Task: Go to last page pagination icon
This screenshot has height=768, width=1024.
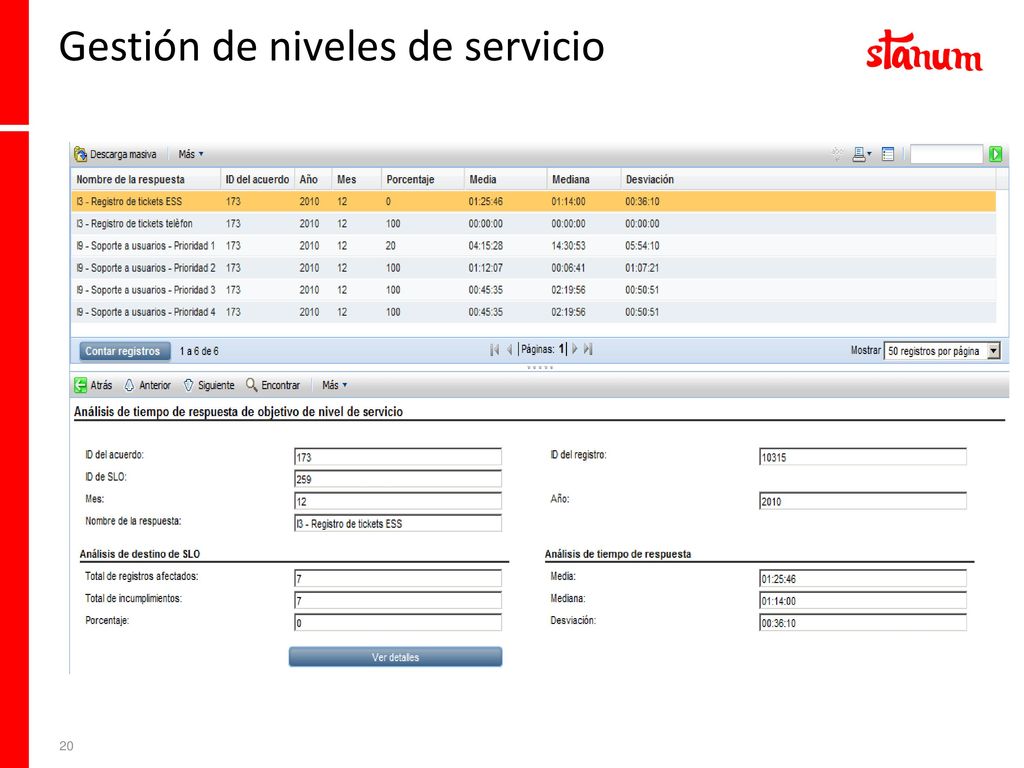Action: click(x=588, y=349)
